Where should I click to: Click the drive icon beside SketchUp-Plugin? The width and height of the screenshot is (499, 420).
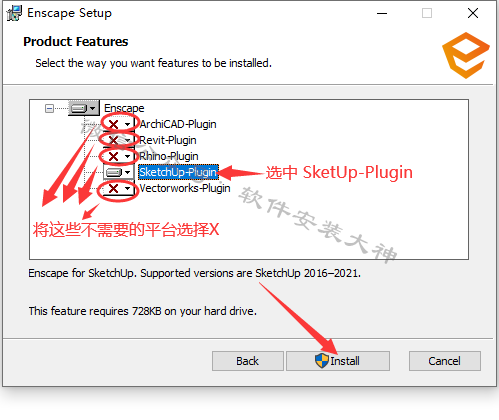tap(114, 172)
